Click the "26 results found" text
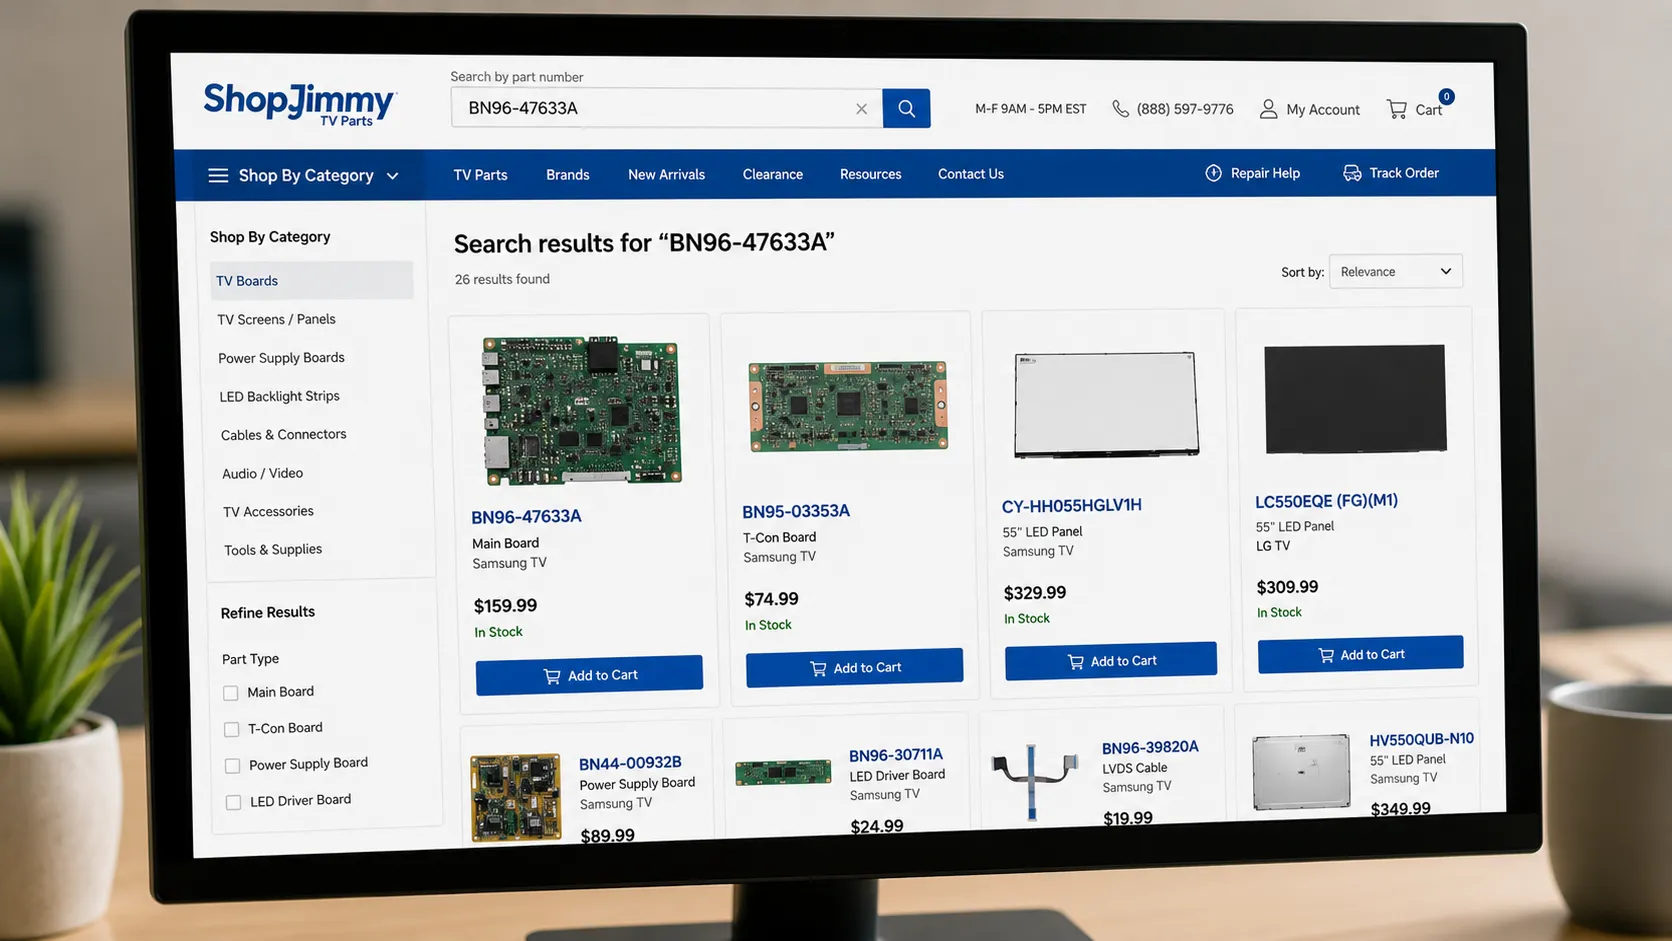The image size is (1672, 941). [502, 279]
